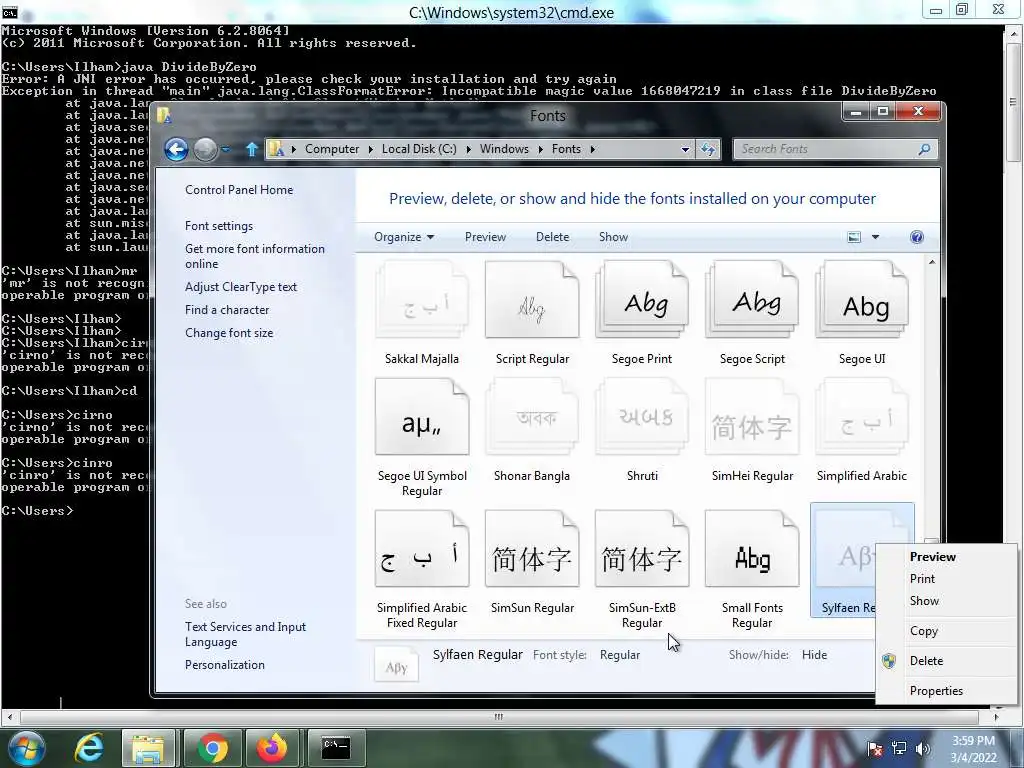Open Get more font information online
The image size is (1024, 768).
(255, 256)
